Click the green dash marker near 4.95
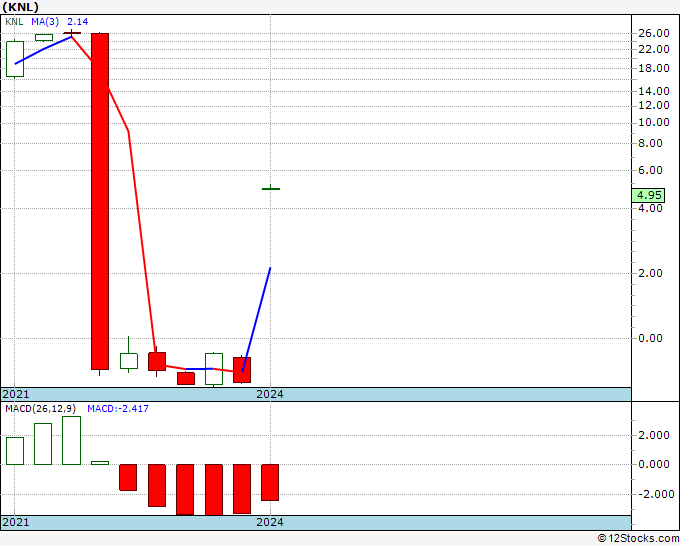The width and height of the screenshot is (680, 546). pyautogui.click(x=271, y=189)
